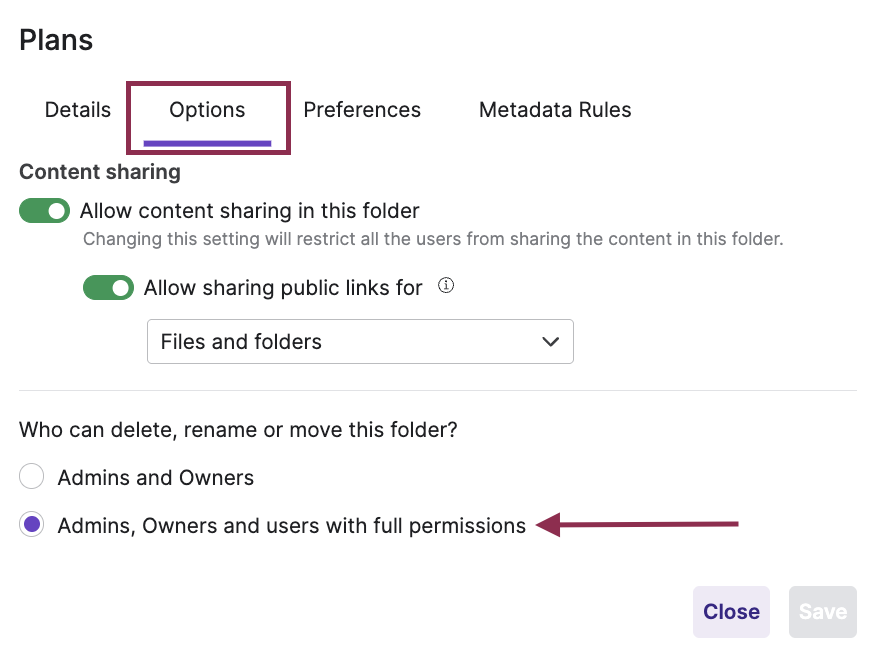Select the Metadata Rules tab
876x658 pixels.
(555, 110)
